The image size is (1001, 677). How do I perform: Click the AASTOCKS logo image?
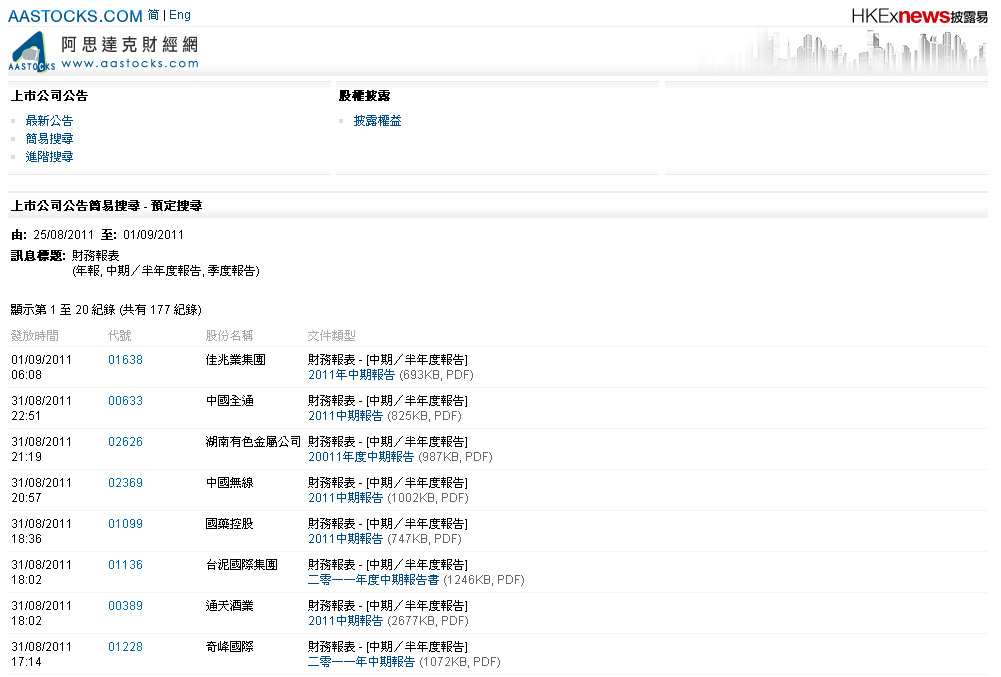click(x=103, y=52)
